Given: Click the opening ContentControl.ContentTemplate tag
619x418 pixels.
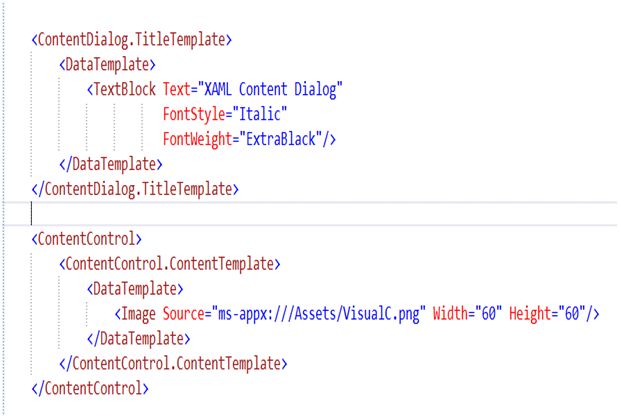Looking at the screenshot, I should point(170,264).
